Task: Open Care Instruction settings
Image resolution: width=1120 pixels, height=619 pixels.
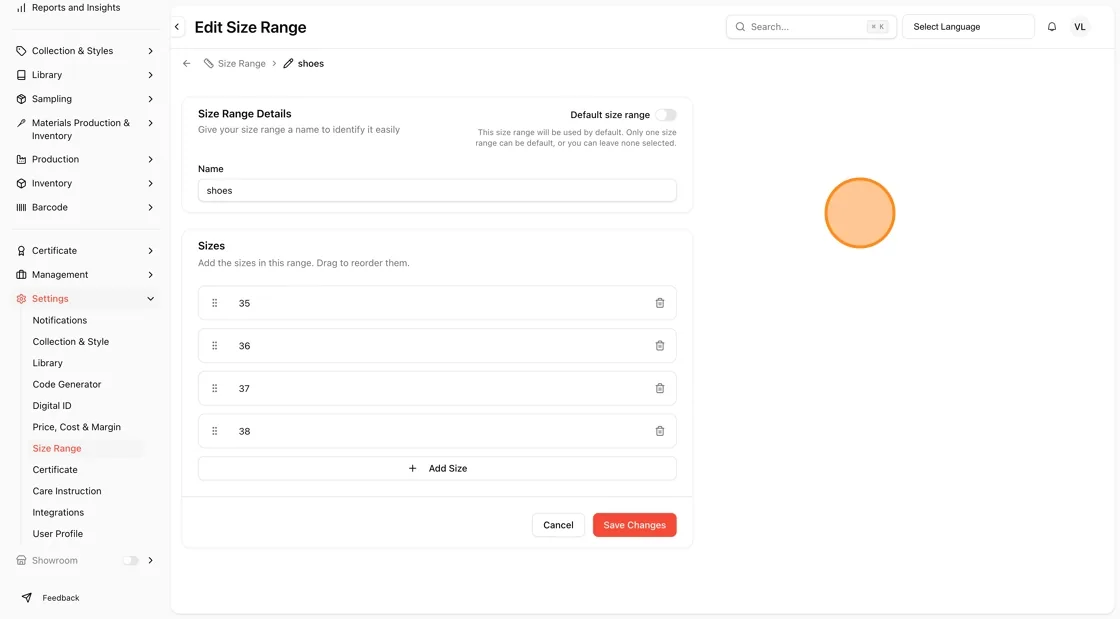Action: tap(66, 491)
